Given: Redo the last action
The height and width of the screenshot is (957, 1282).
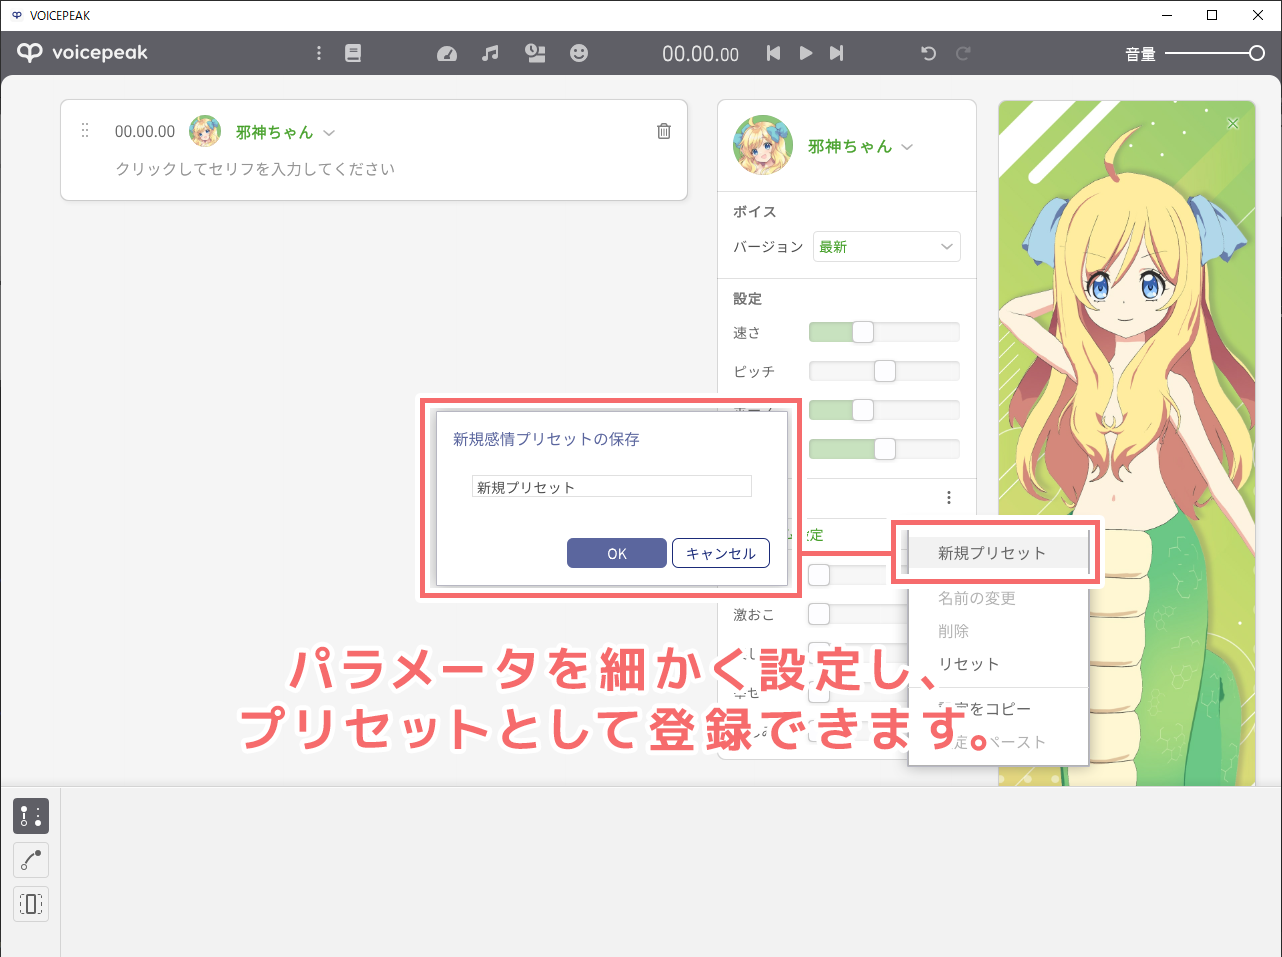Looking at the screenshot, I should 963,53.
